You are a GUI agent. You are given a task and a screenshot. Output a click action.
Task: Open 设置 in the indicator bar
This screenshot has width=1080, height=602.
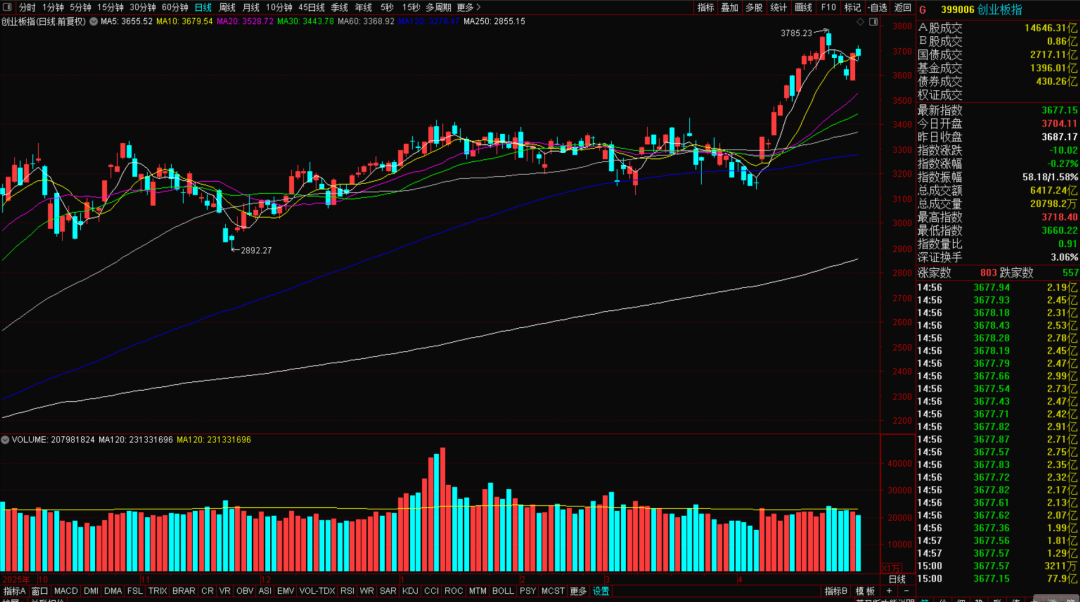601,591
